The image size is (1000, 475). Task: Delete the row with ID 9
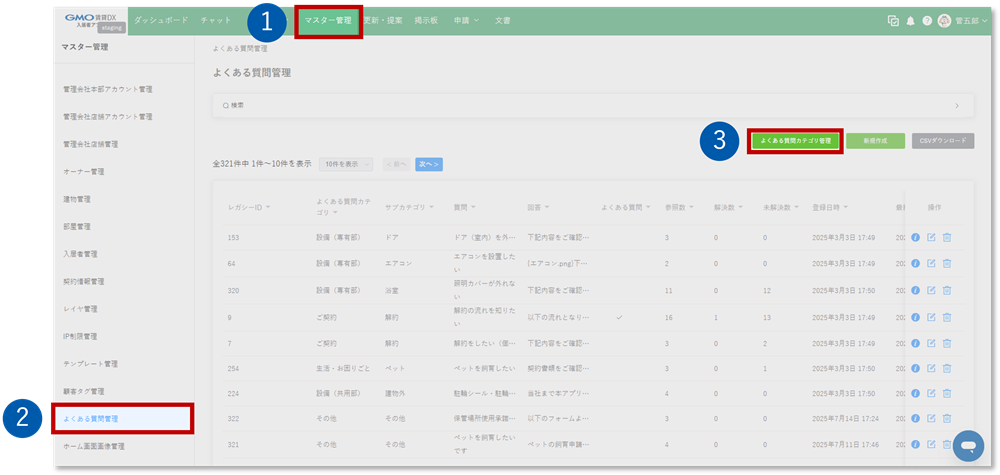coord(947,317)
